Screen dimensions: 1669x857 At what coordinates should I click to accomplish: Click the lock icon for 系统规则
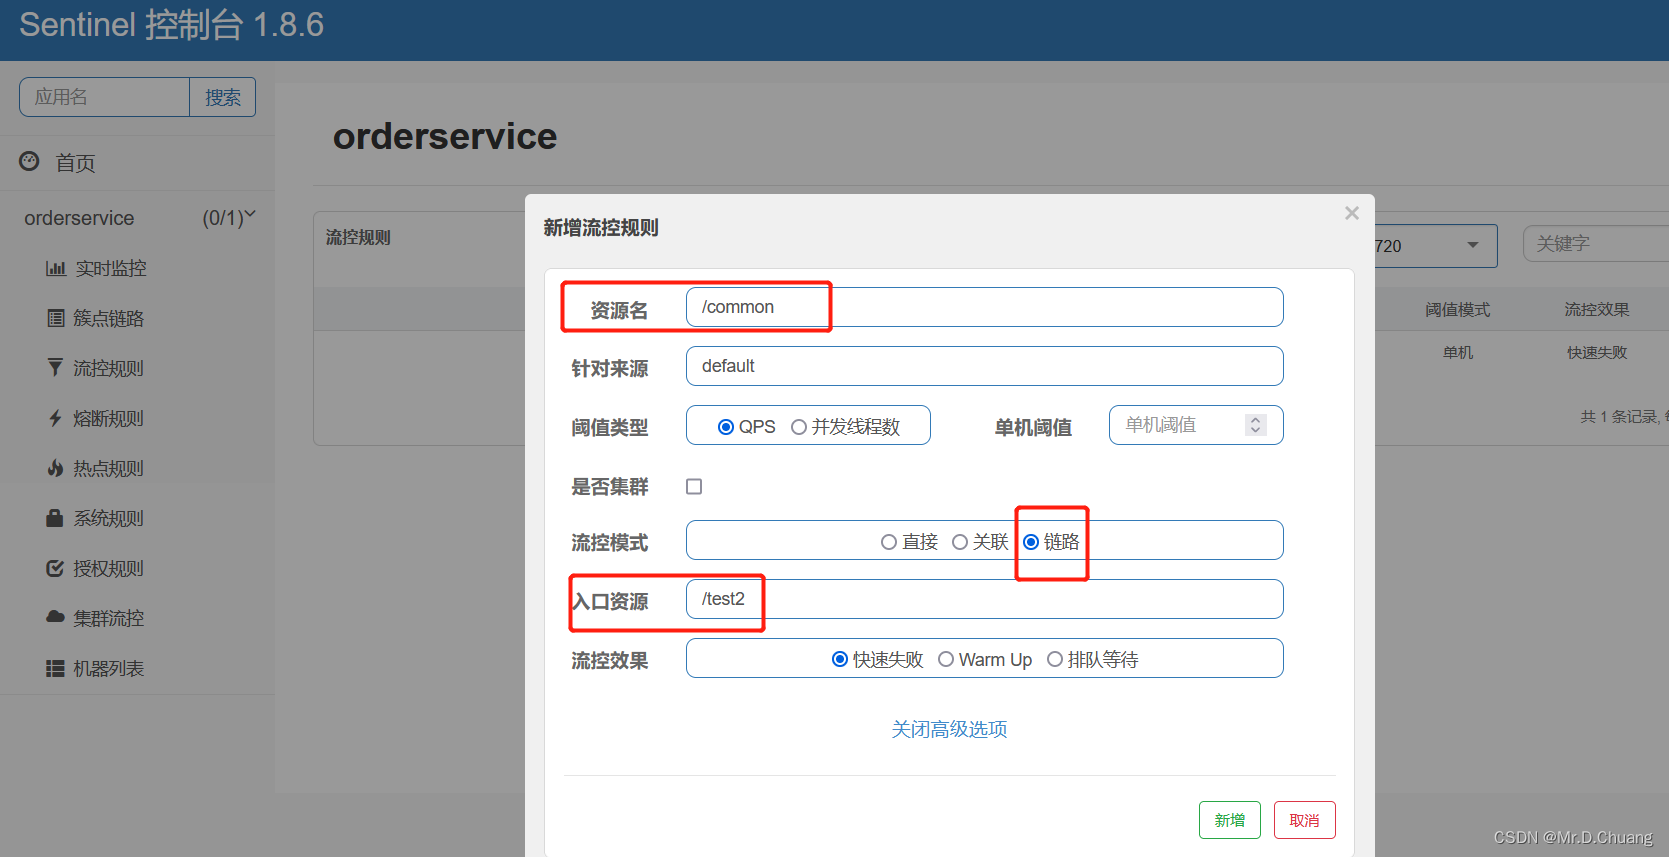56,518
